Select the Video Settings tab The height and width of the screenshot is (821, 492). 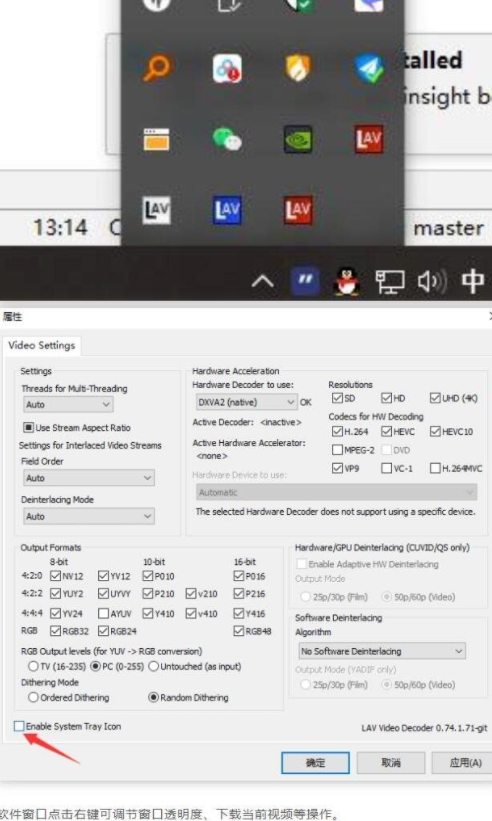pyautogui.click(x=42, y=345)
